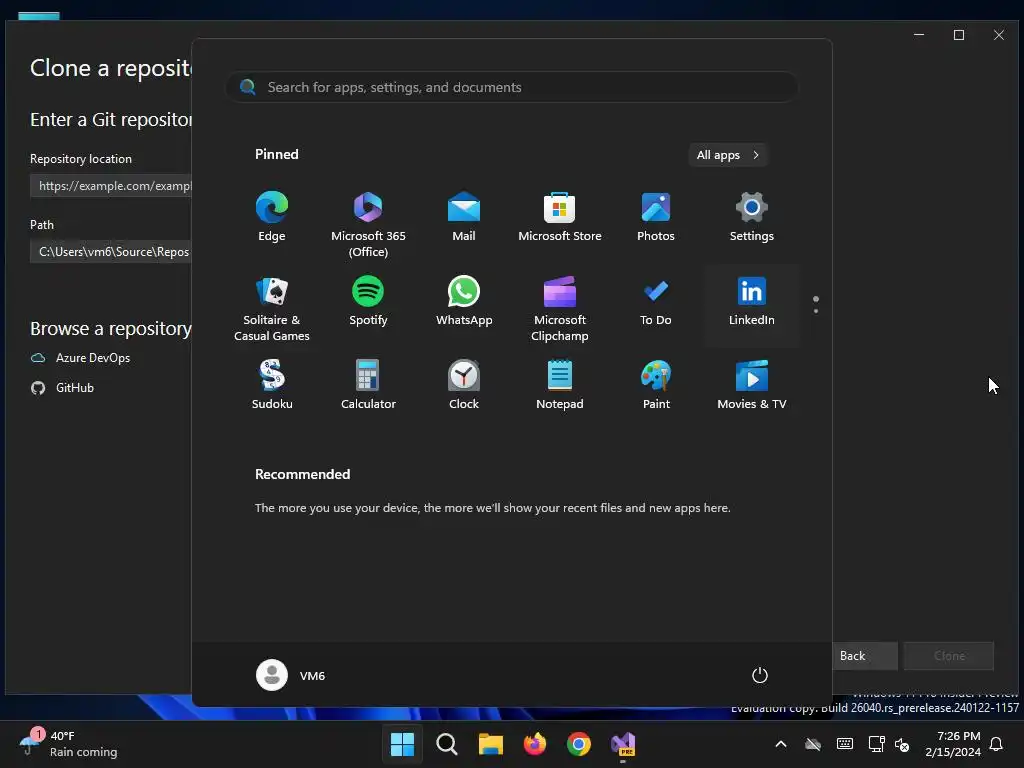Open touch keyboard tray icon
Viewport: 1024px width, 768px height.
pos(844,744)
